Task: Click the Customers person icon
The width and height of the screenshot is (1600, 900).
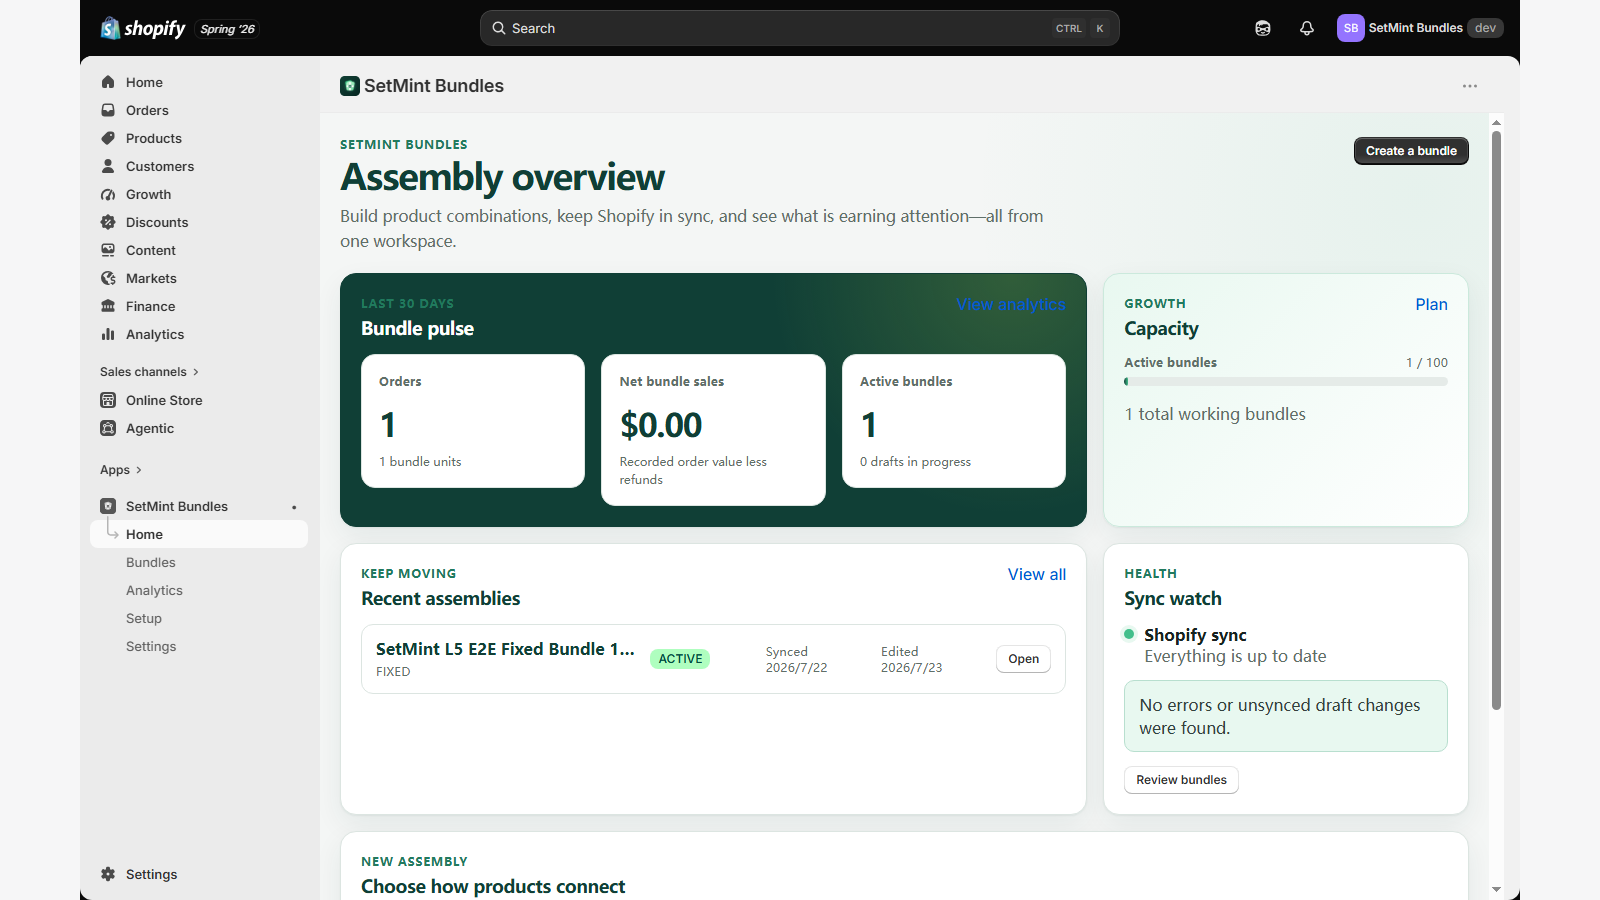Action: [108, 166]
